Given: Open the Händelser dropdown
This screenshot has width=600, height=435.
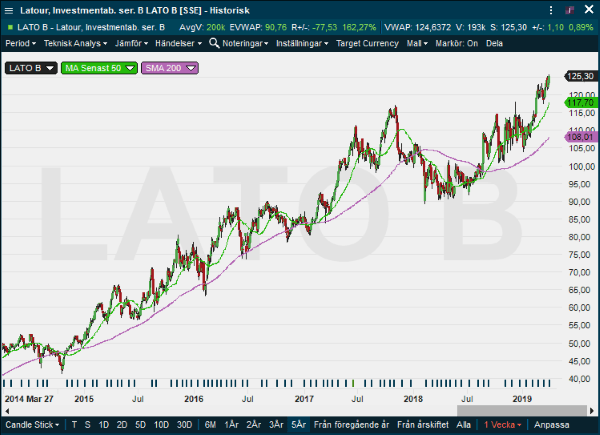Looking at the screenshot, I should tap(178, 43).
